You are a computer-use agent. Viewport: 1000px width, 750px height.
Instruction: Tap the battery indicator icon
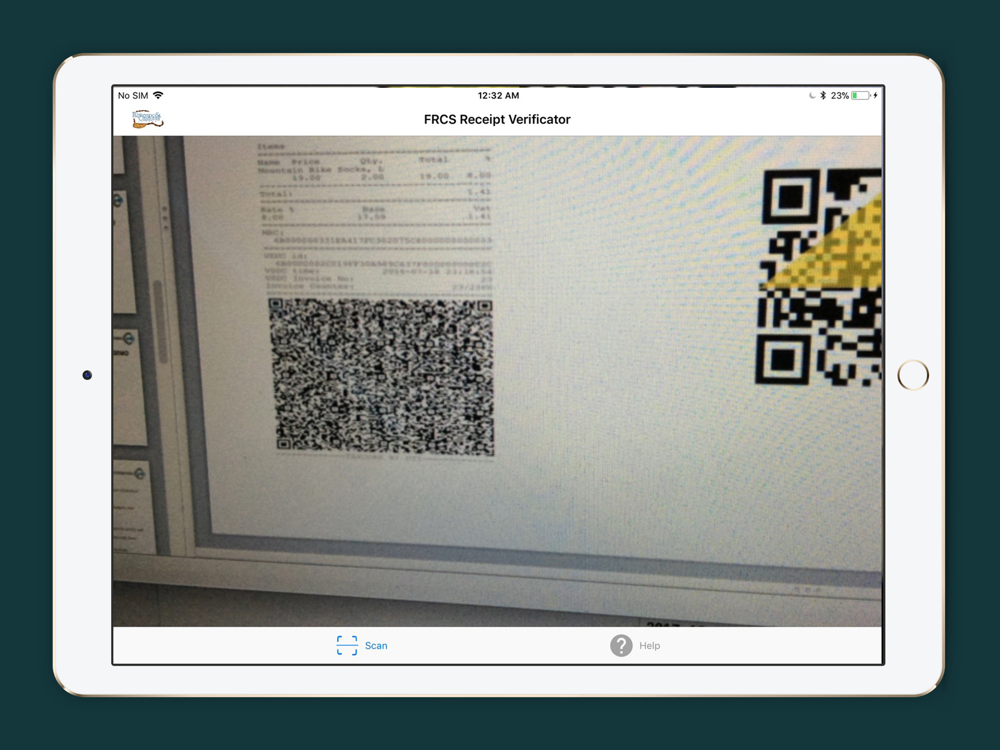pos(860,96)
